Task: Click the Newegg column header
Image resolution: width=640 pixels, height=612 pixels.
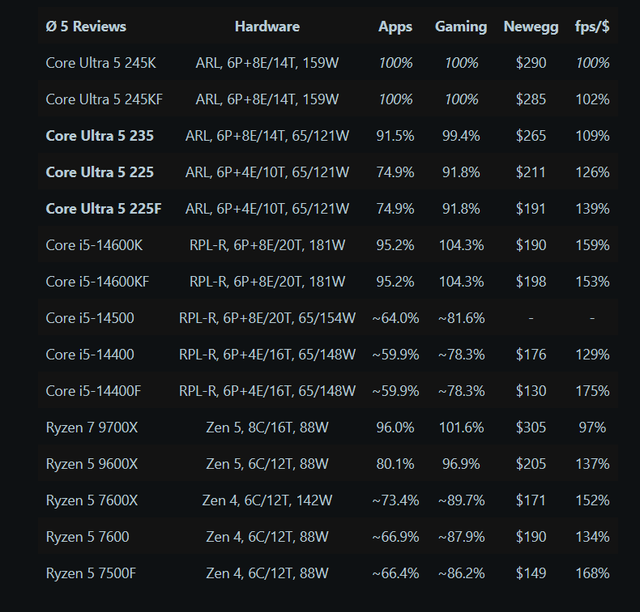Action: coord(531,27)
